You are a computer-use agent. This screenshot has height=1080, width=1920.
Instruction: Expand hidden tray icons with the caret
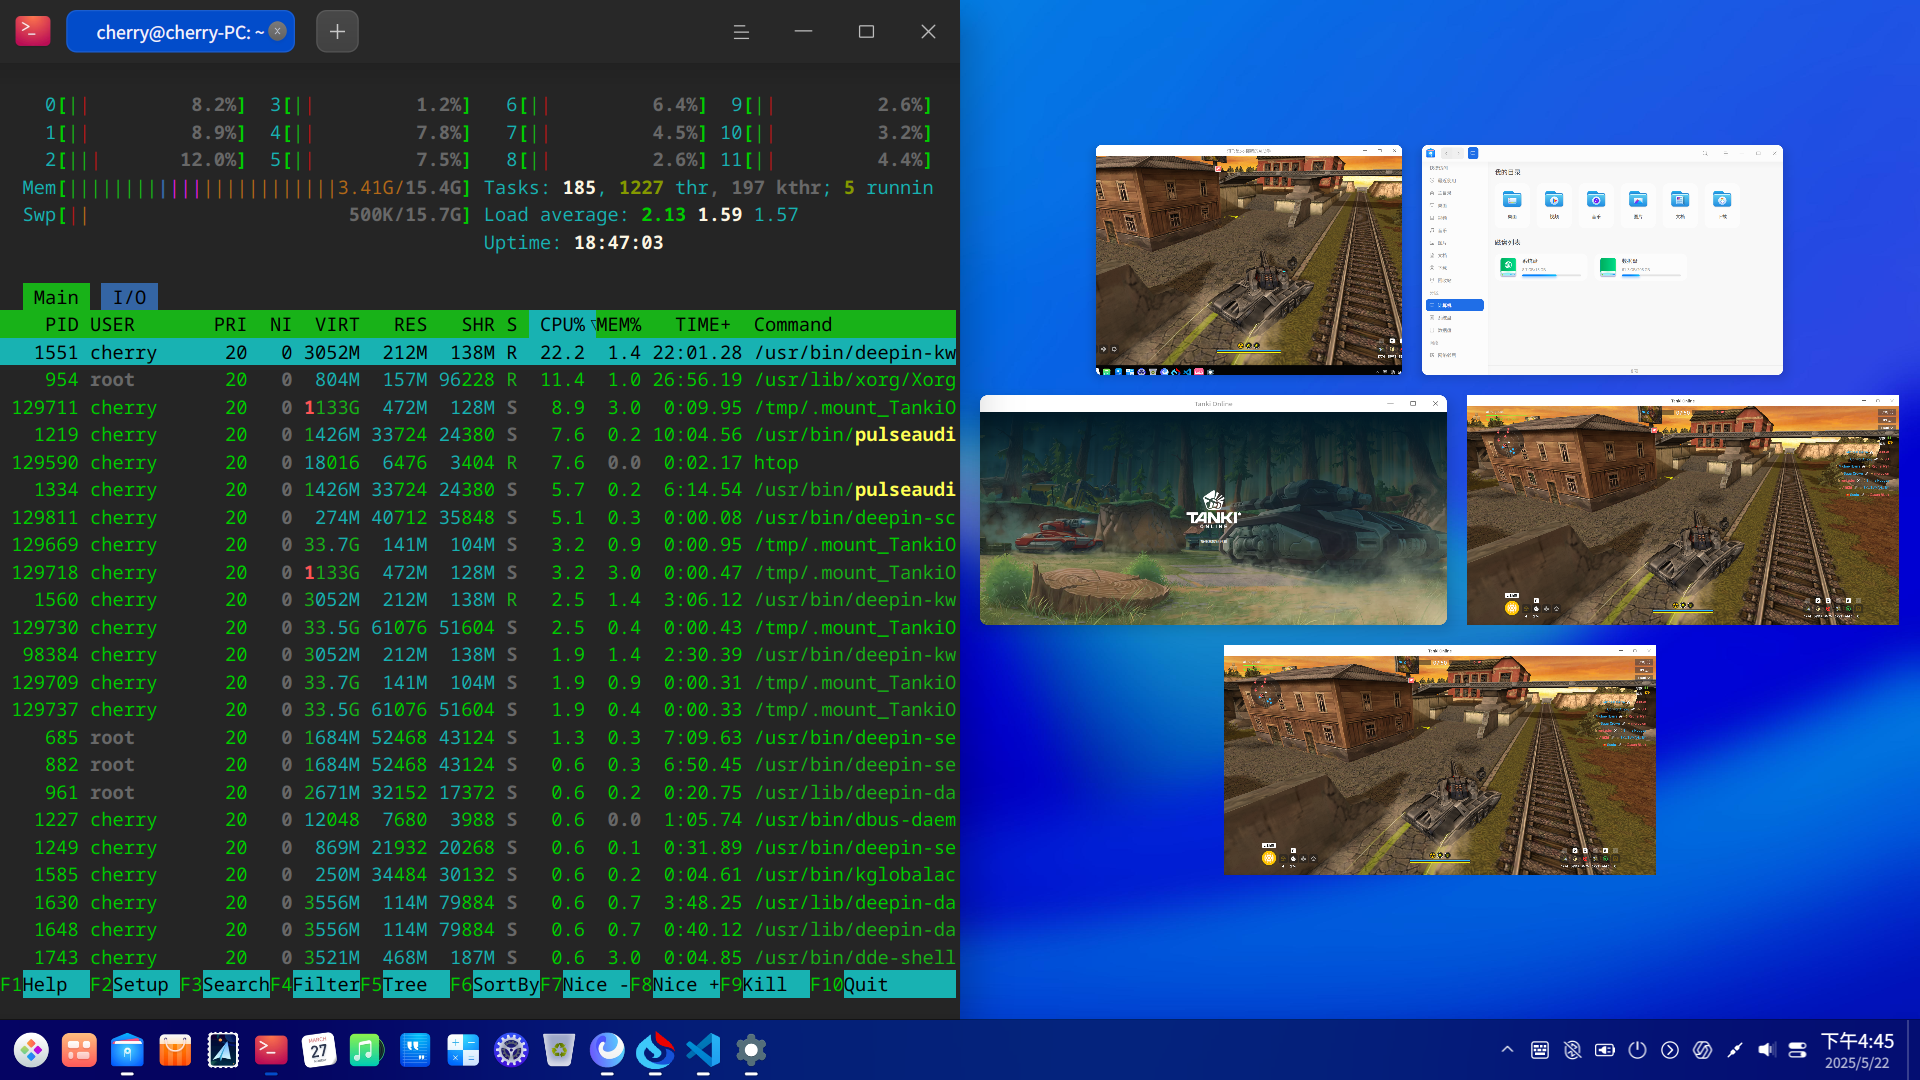tap(1507, 1050)
